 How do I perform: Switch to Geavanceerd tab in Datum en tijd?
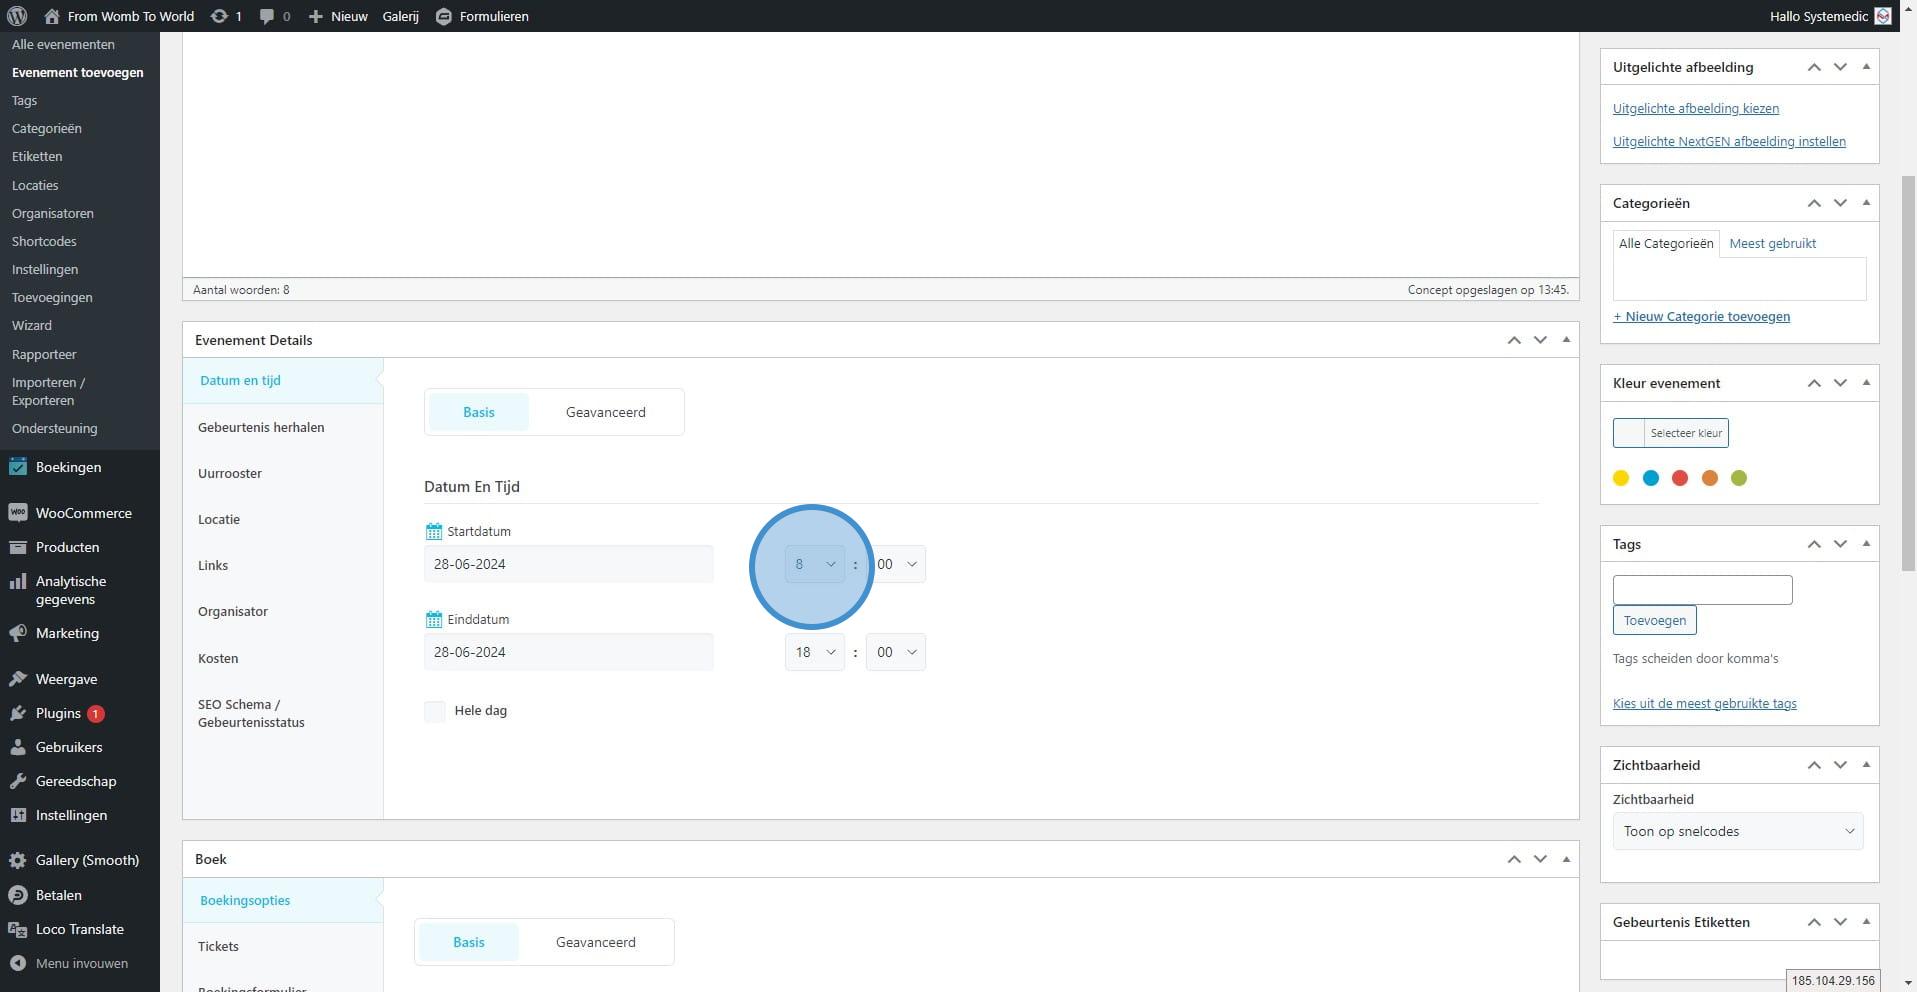tap(605, 412)
